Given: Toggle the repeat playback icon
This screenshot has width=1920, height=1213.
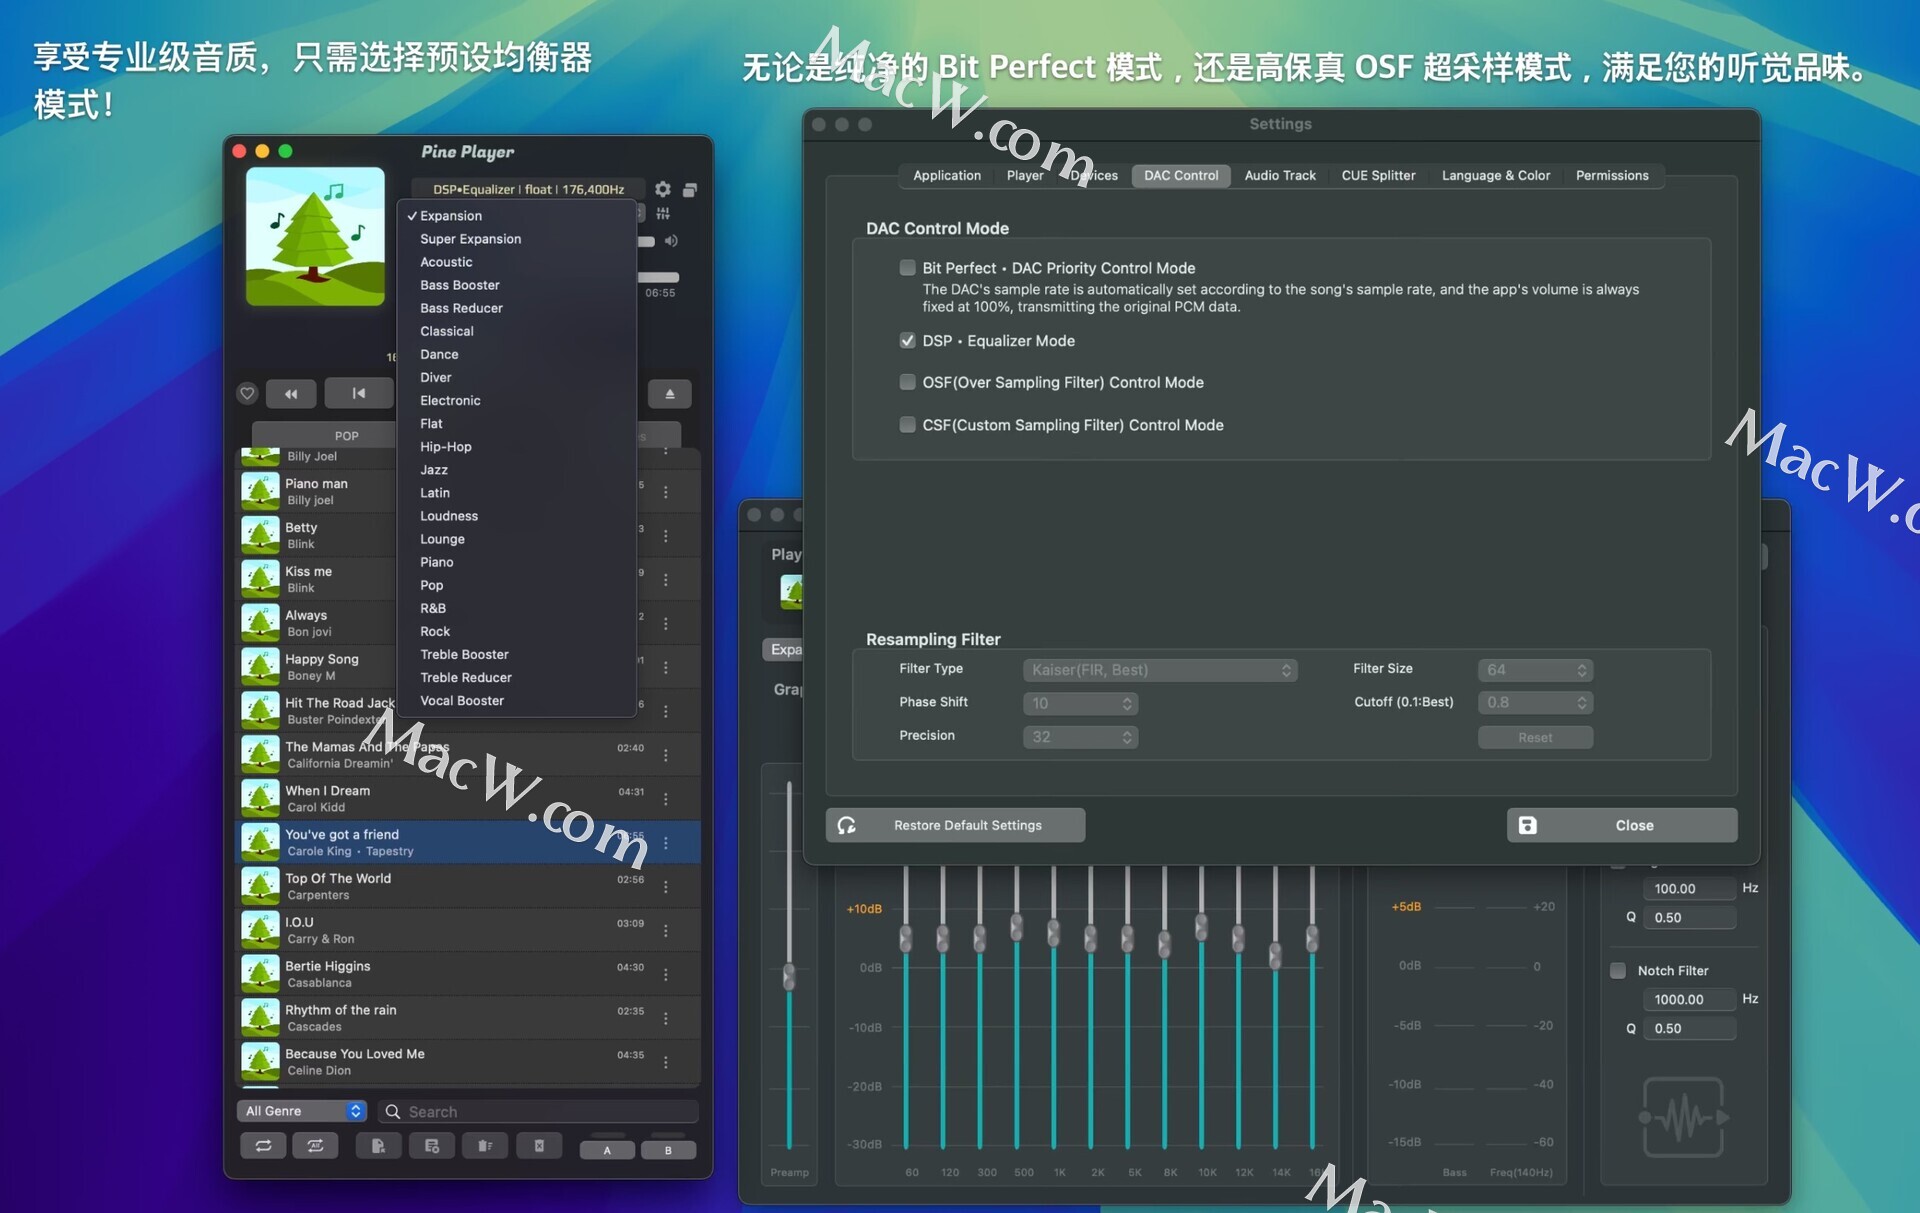Looking at the screenshot, I should (x=263, y=1146).
